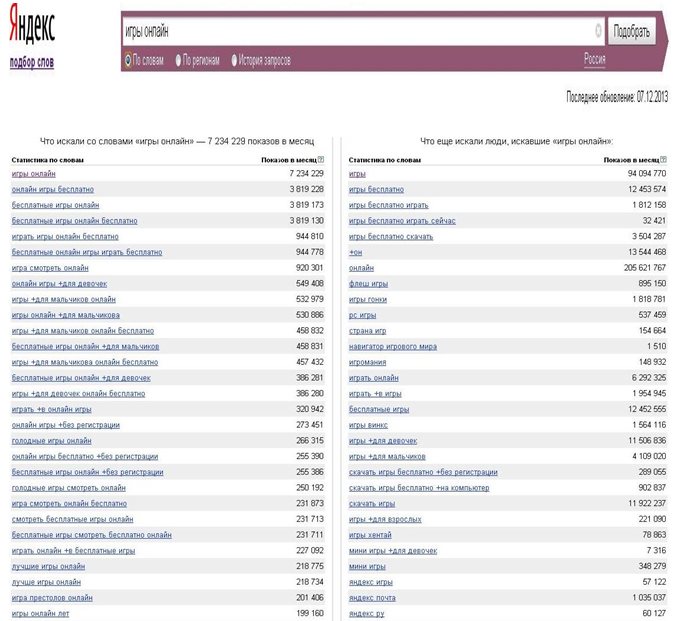Click the 205 621 767 impressions value
Viewport: 679px width, 621px height.
(644, 268)
